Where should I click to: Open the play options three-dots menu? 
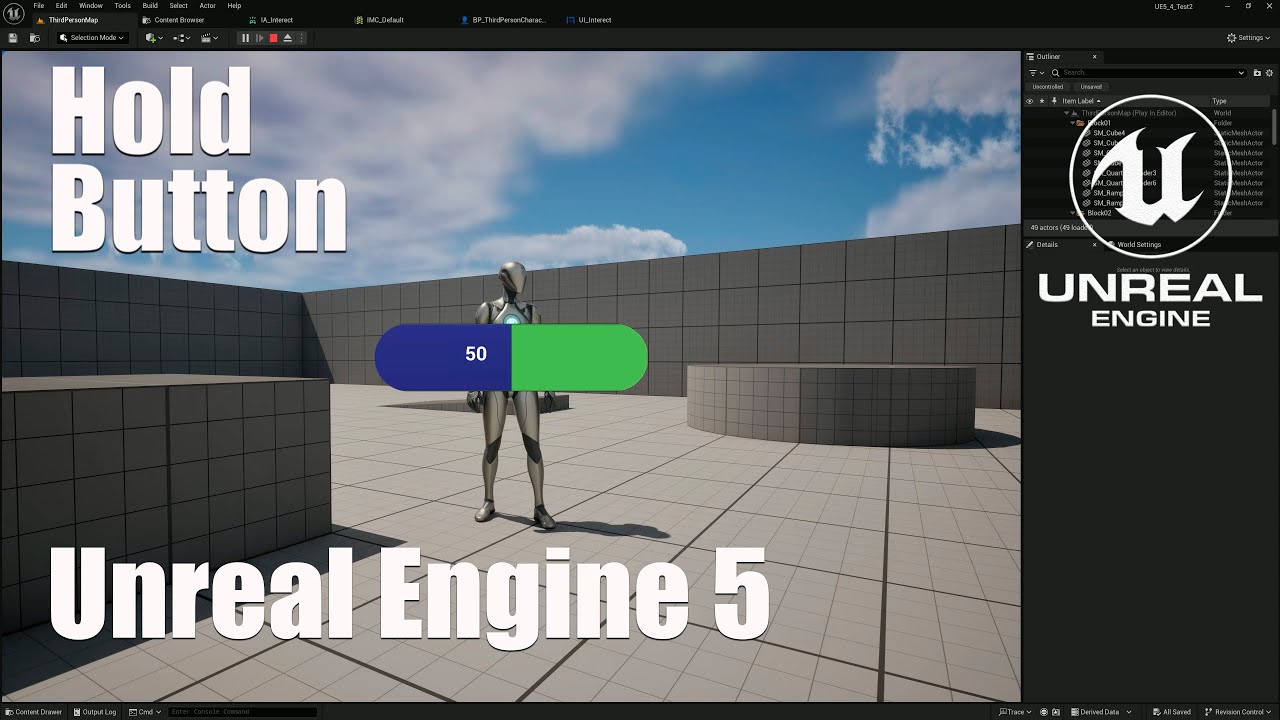tap(301, 38)
